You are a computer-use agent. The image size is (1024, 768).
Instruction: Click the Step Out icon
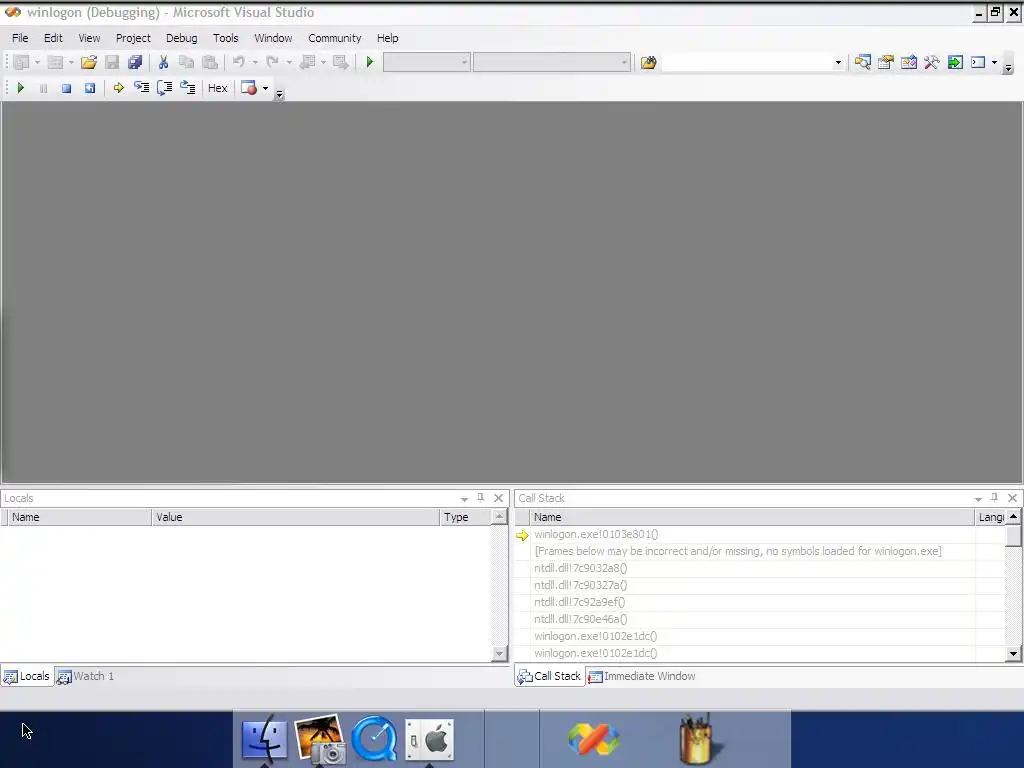[x=187, y=88]
